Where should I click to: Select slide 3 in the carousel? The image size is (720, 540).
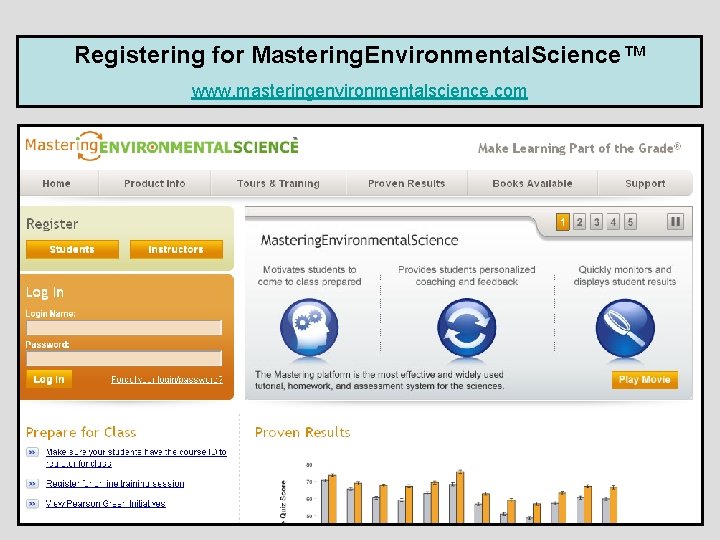tap(596, 222)
